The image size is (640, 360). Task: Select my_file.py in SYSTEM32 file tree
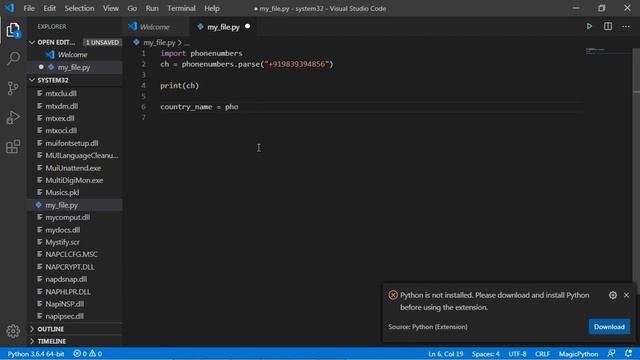coord(75,205)
